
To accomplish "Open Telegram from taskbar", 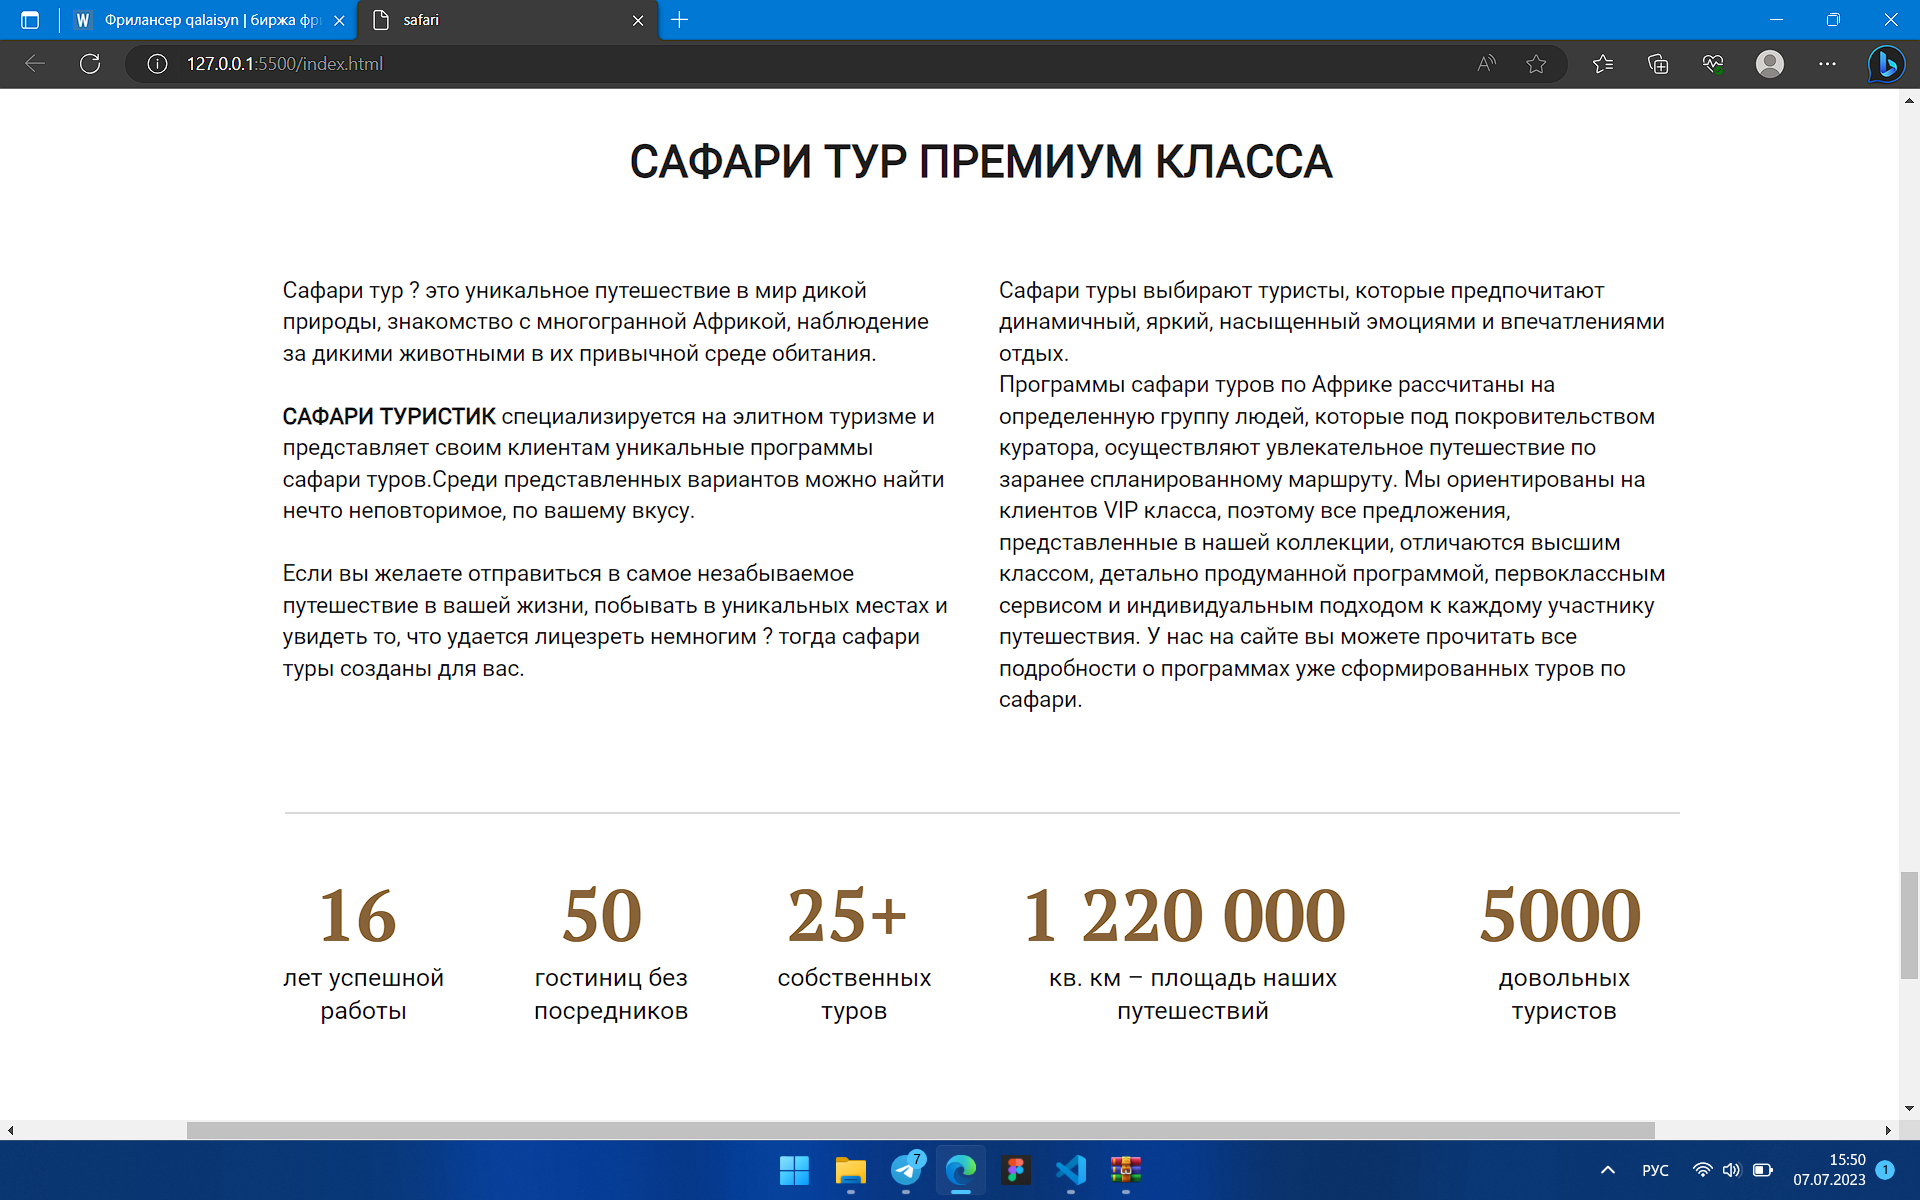I will [x=907, y=1170].
